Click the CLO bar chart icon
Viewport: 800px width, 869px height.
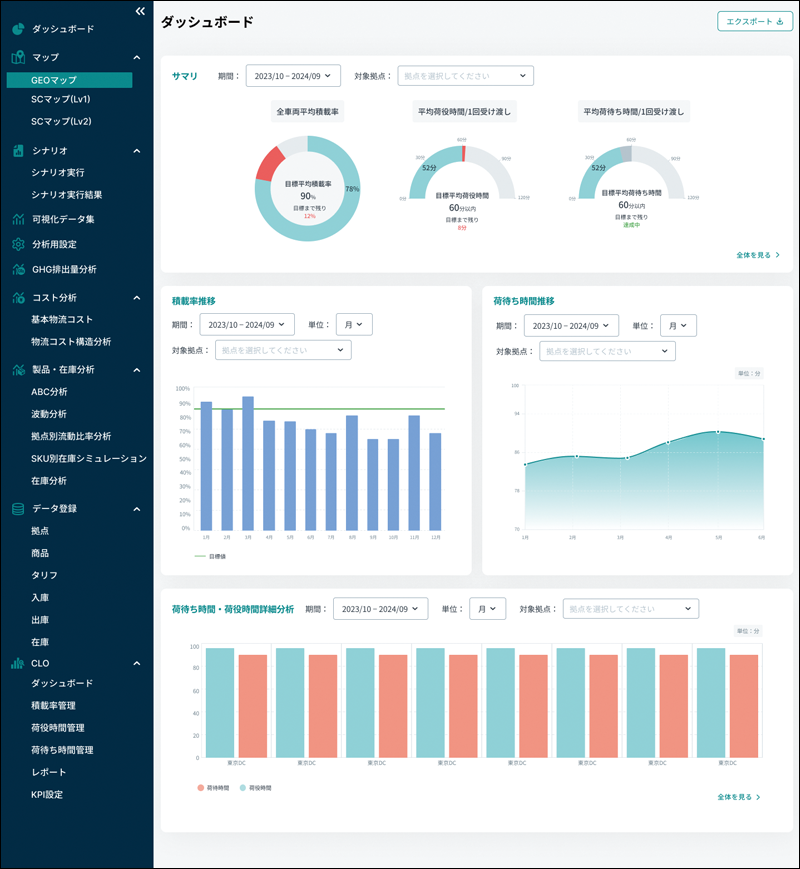tap(18, 663)
